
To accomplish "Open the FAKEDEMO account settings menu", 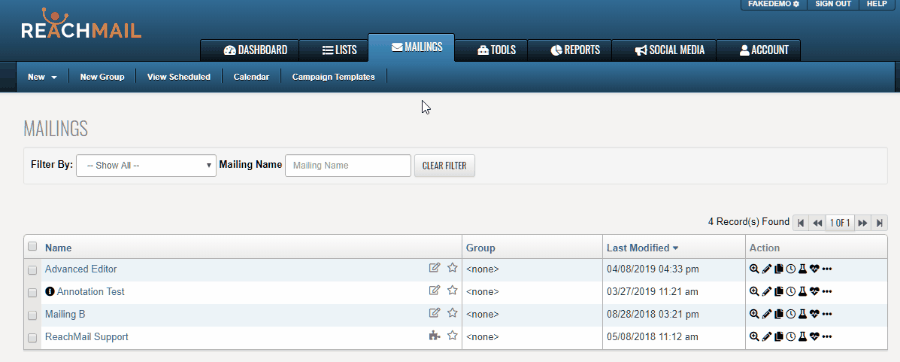I will coord(773,4).
